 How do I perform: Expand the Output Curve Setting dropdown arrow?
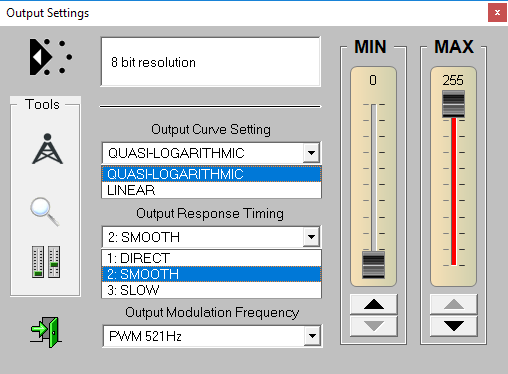[x=311, y=153]
